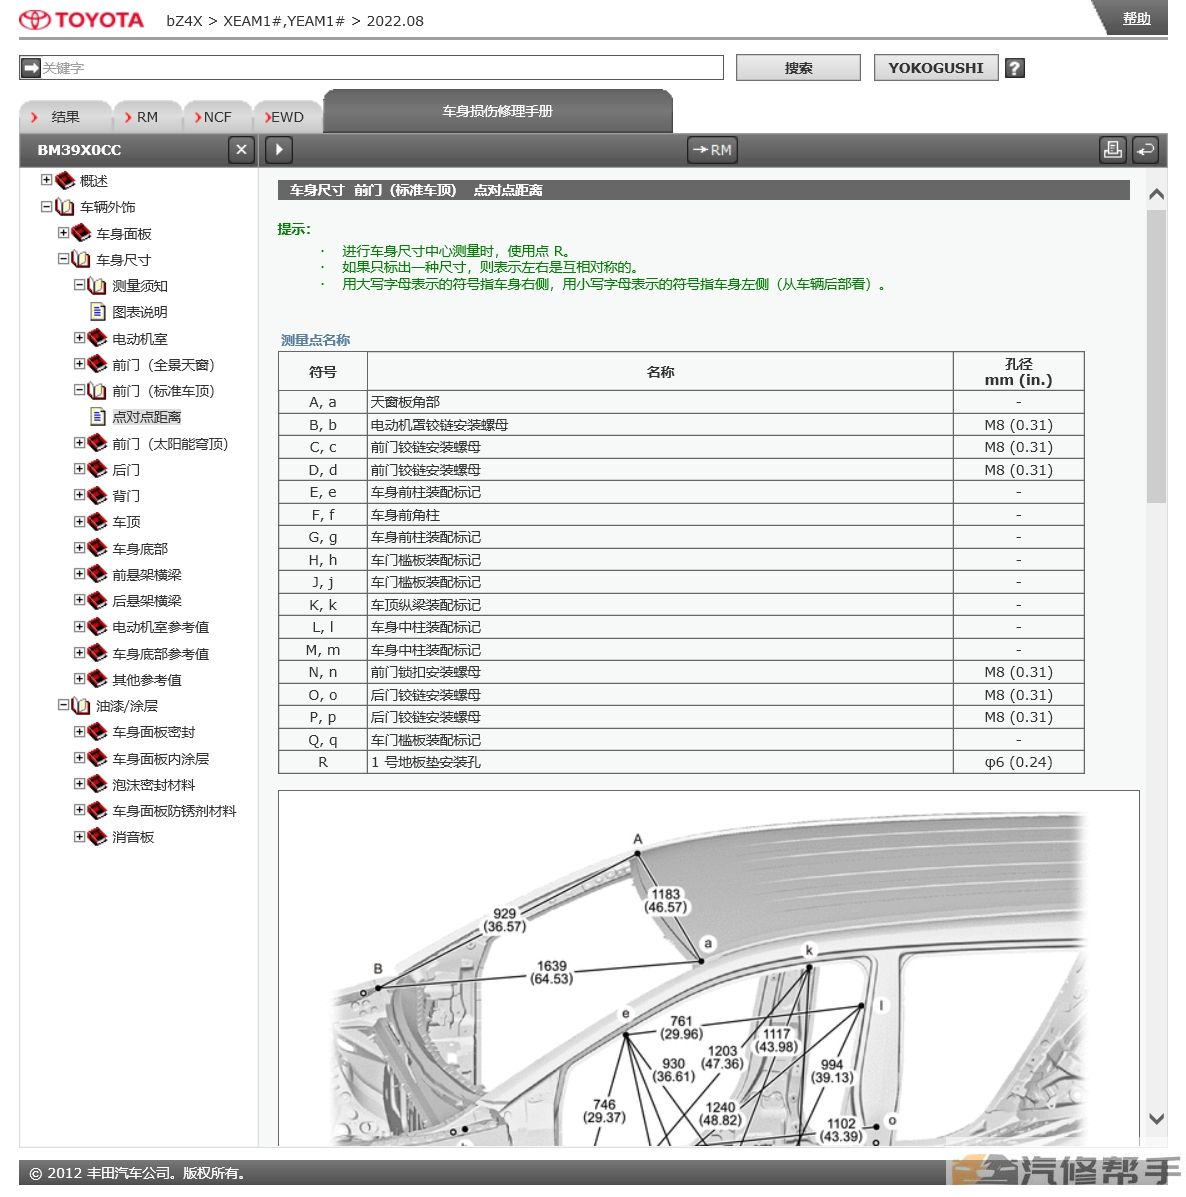Collapse the 前门 (标准车顶) node
Viewport: 1186px width, 1197px height.
coord(79,390)
